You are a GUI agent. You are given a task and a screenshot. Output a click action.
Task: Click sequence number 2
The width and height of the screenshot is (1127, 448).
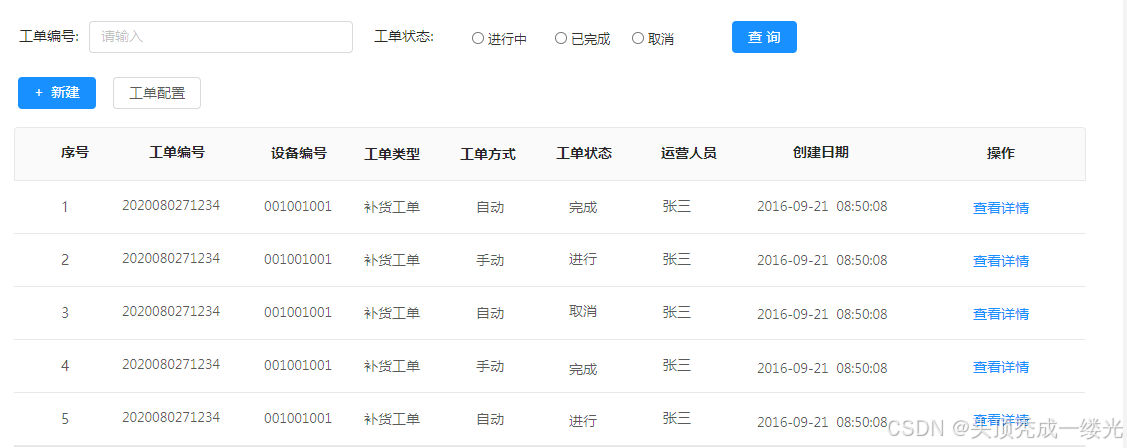(65, 260)
